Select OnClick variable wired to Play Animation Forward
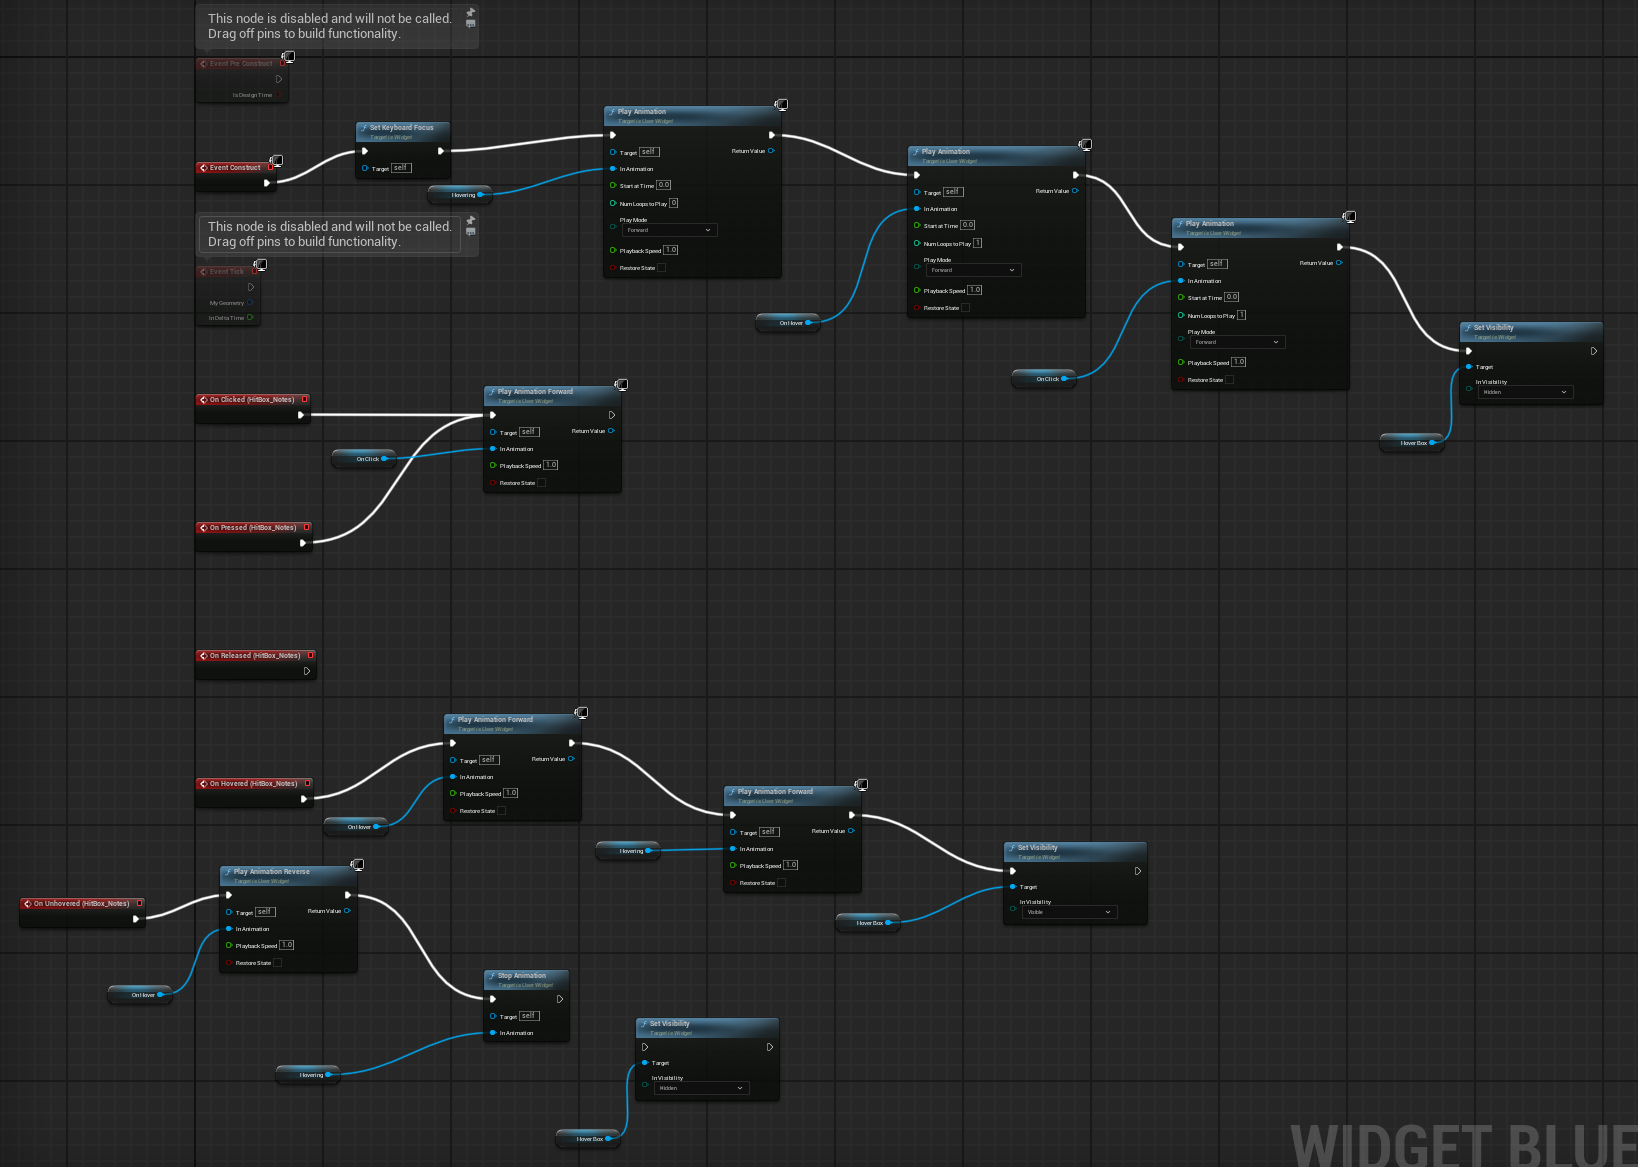1638x1167 pixels. point(364,459)
